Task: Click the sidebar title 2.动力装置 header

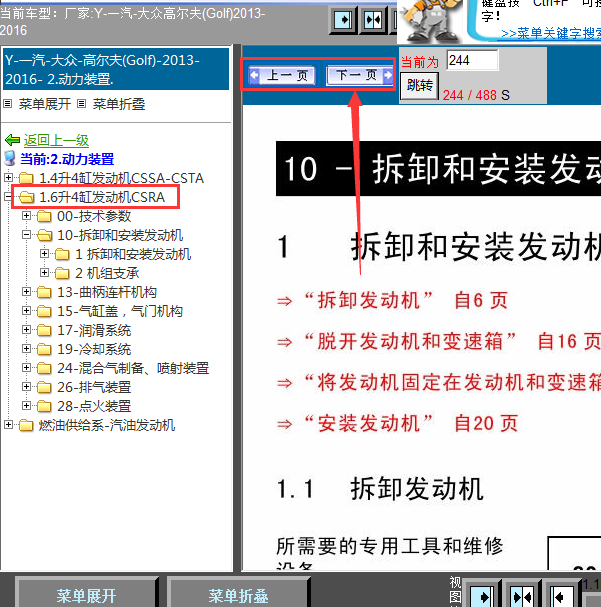Action: (x=116, y=69)
